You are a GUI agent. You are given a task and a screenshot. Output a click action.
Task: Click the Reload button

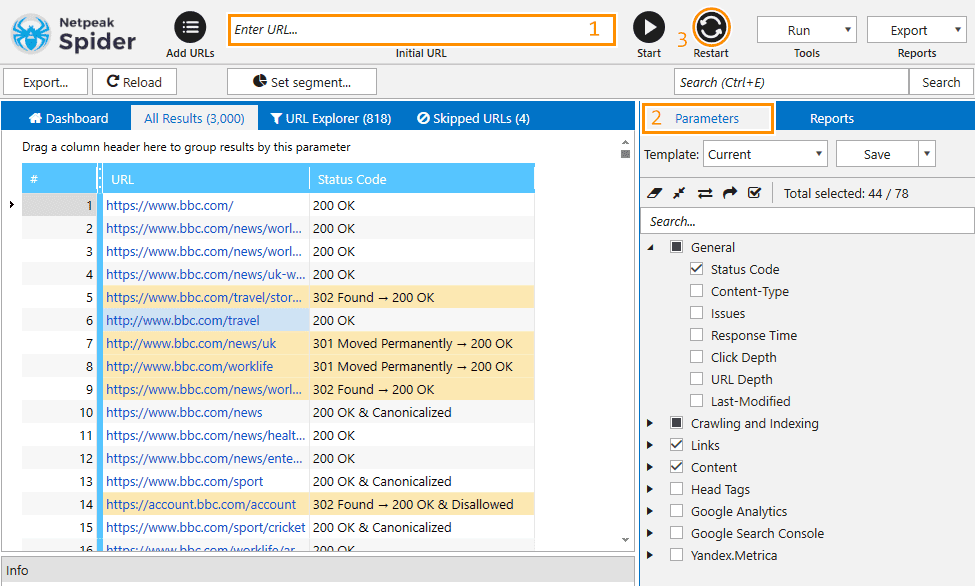pos(134,82)
